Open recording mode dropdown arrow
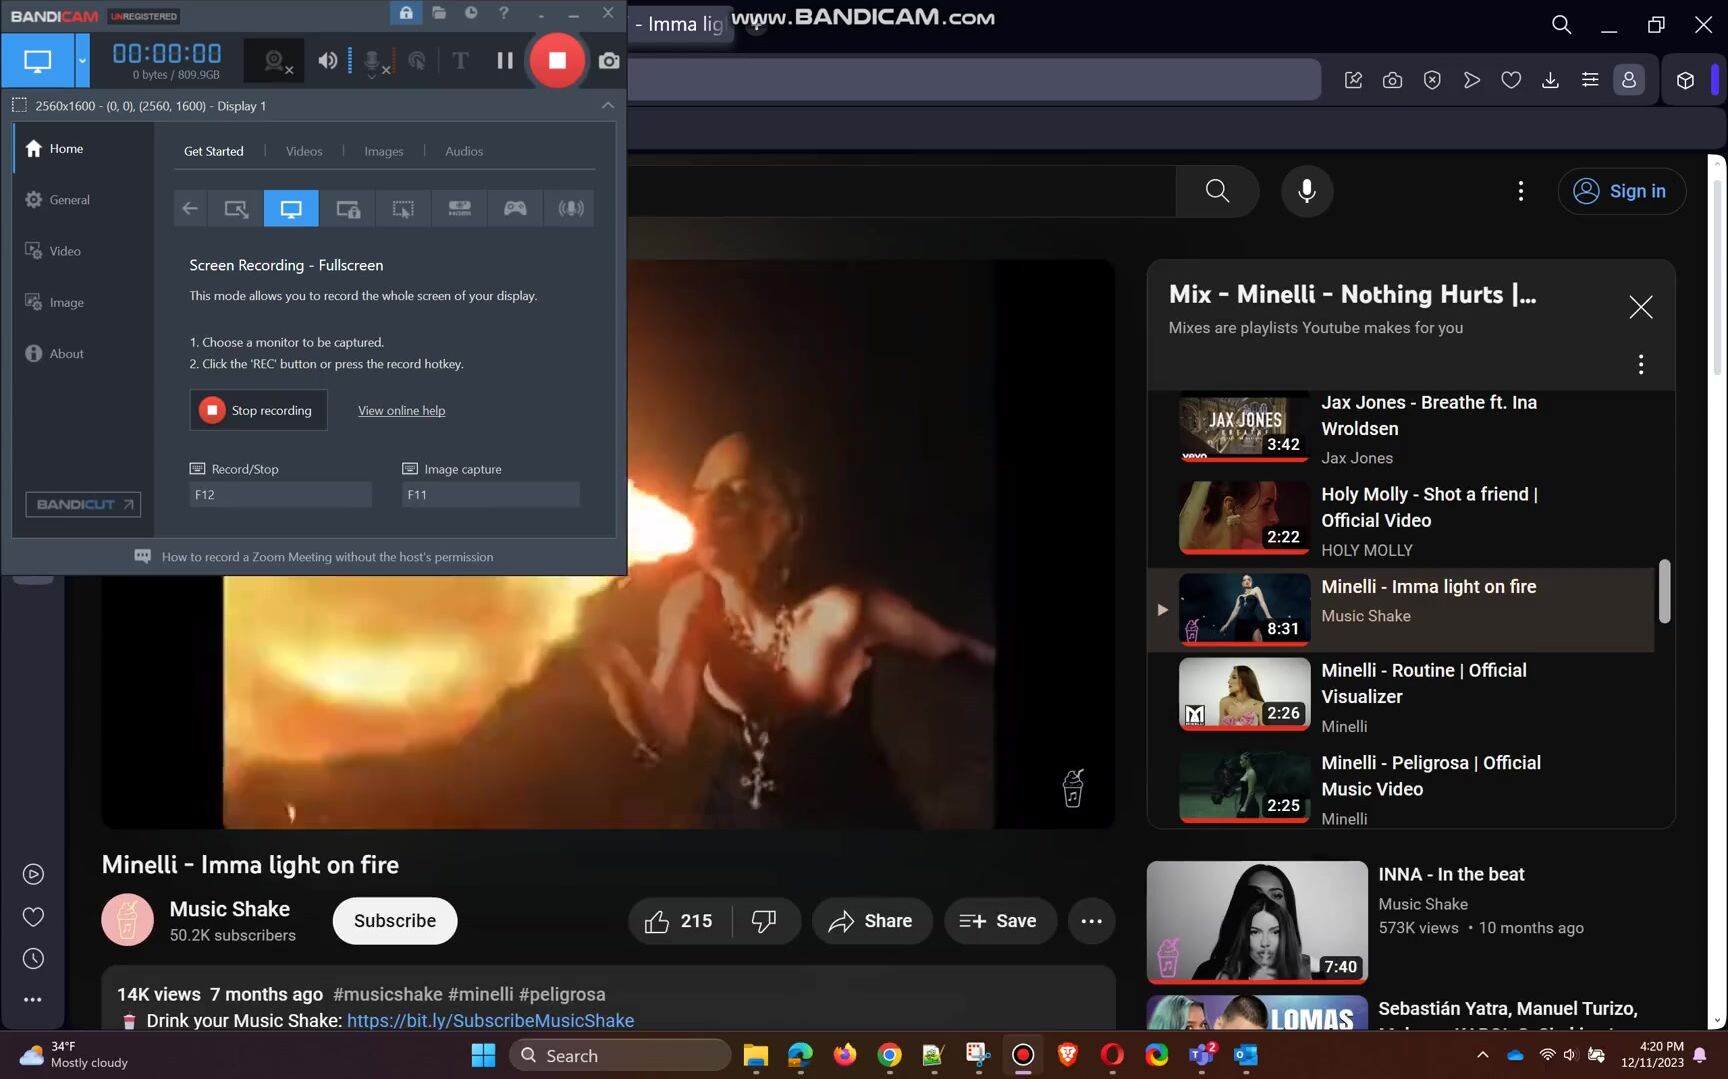 82,61
